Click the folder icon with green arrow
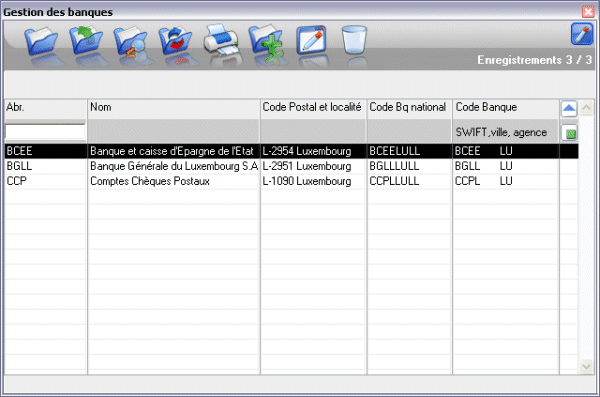The image size is (600, 397). coord(86,40)
